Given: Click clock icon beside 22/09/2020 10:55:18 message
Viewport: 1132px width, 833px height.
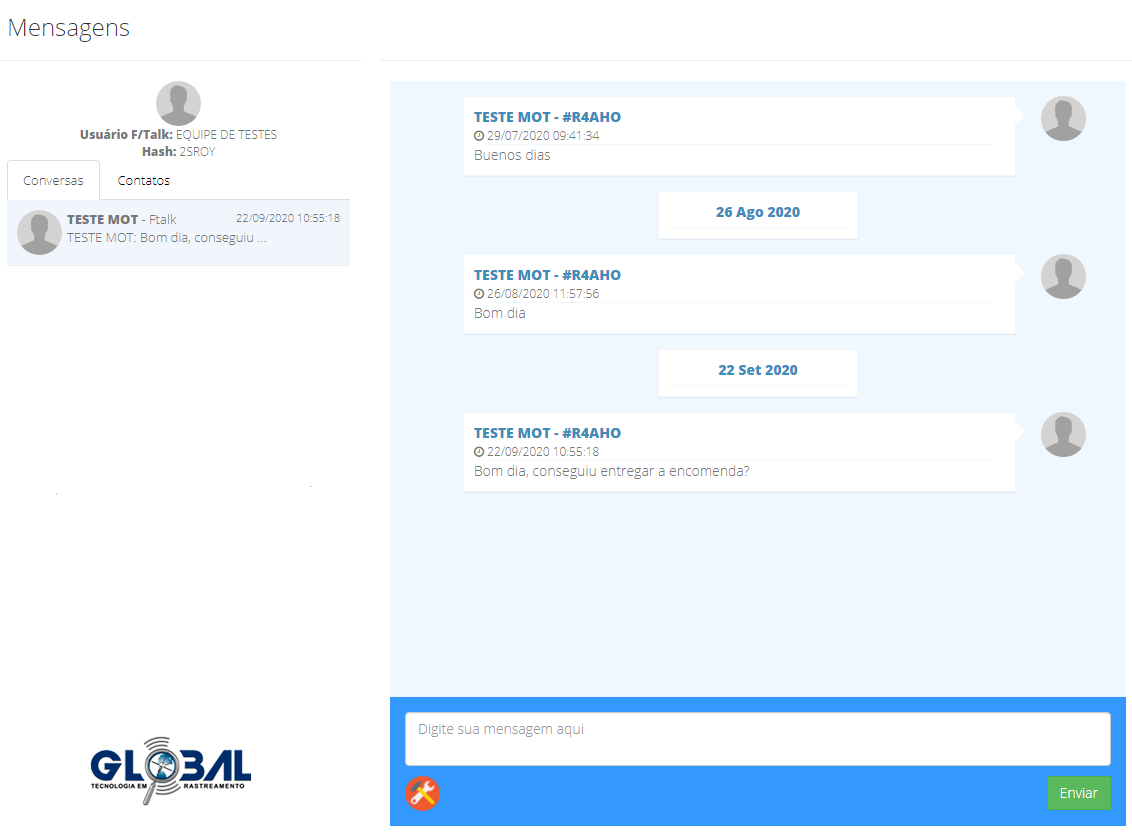Looking at the screenshot, I should (479, 452).
